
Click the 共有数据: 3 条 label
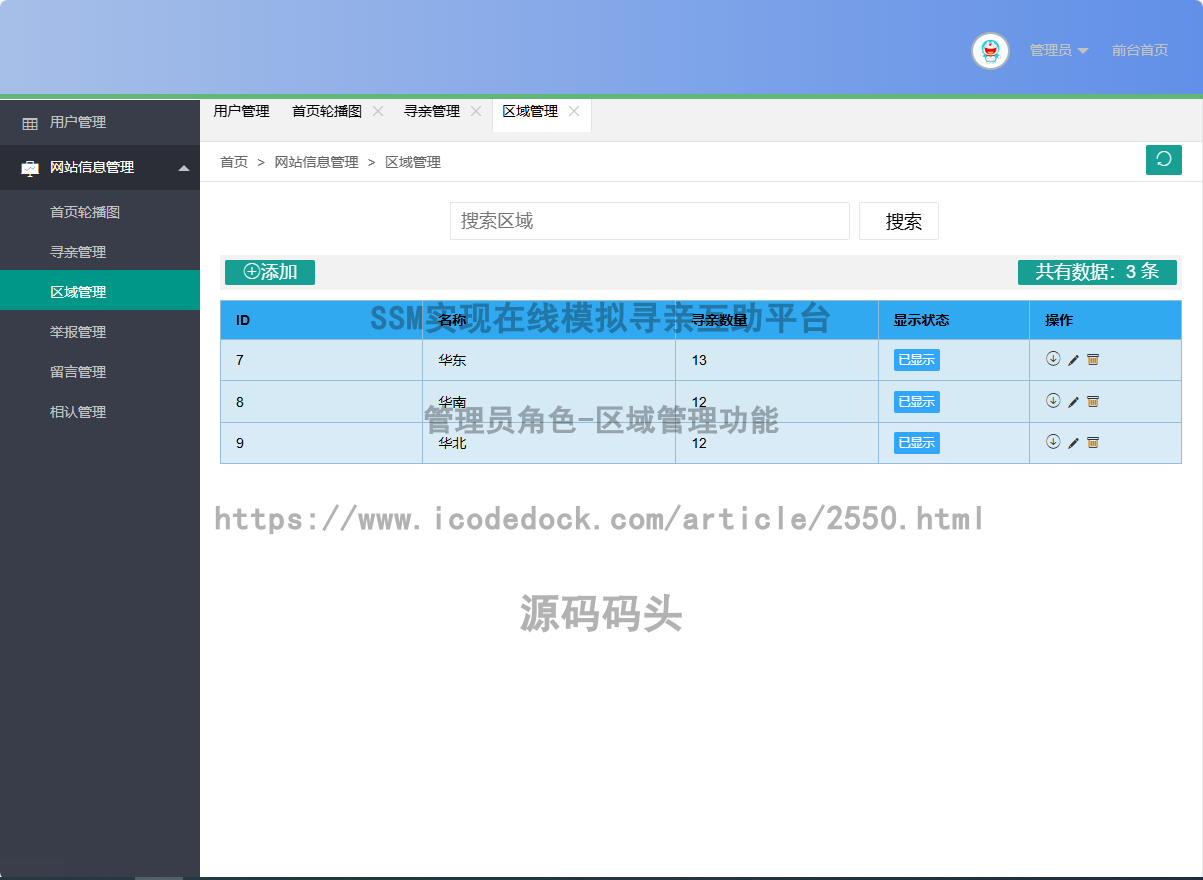click(1097, 272)
